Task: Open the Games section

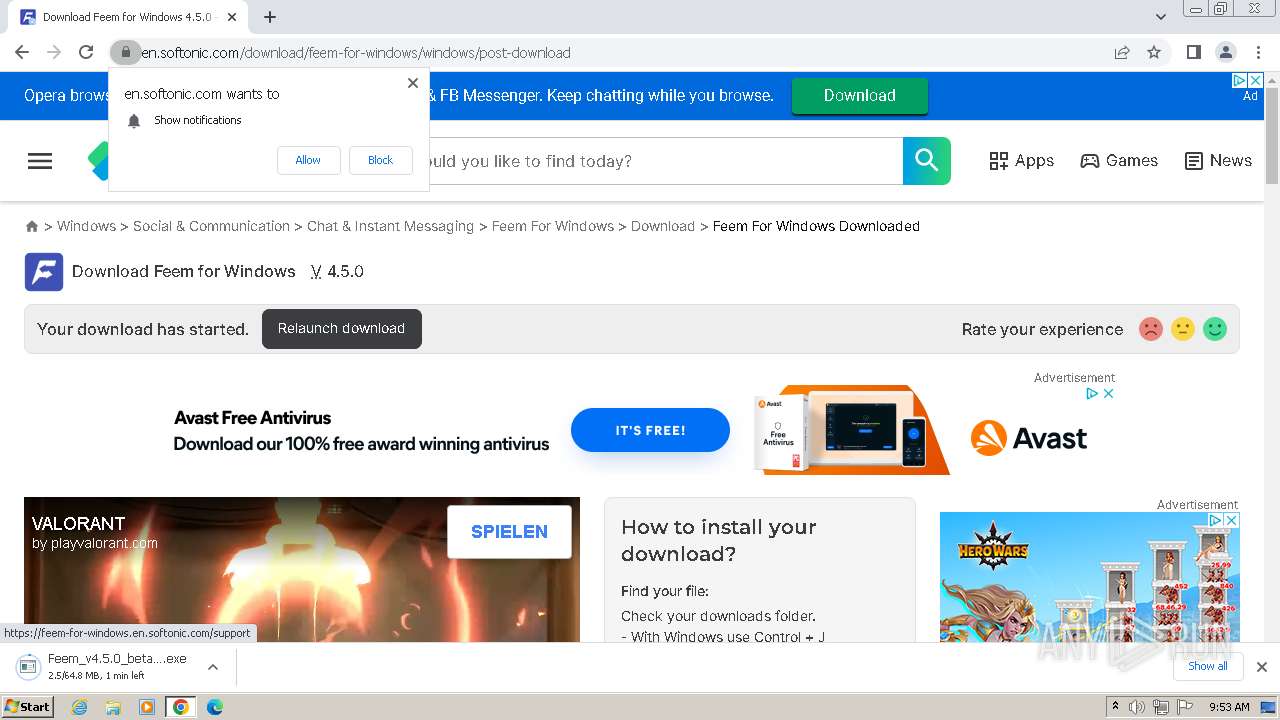Action: 1119,161
